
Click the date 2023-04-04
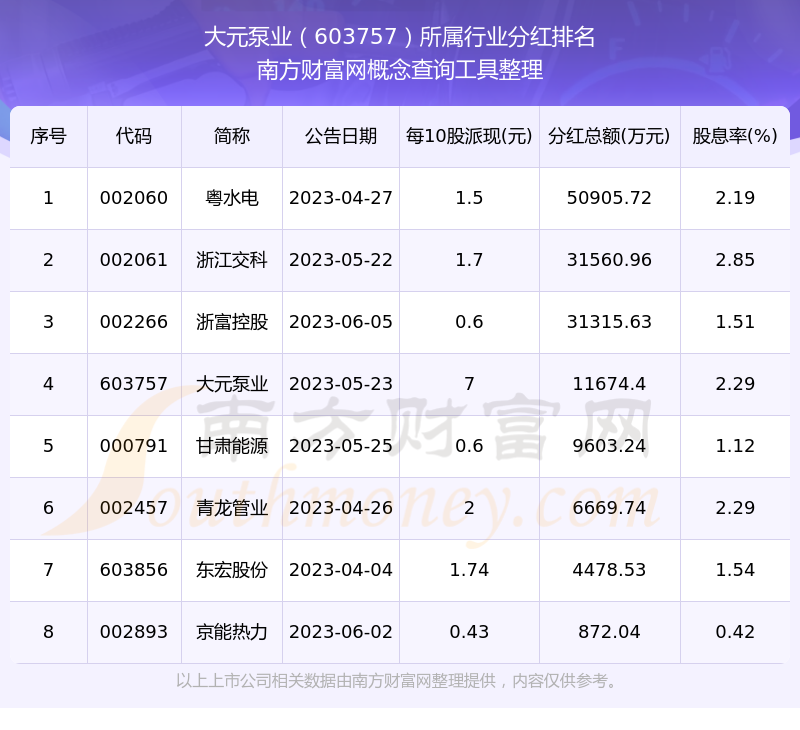point(341,570)
